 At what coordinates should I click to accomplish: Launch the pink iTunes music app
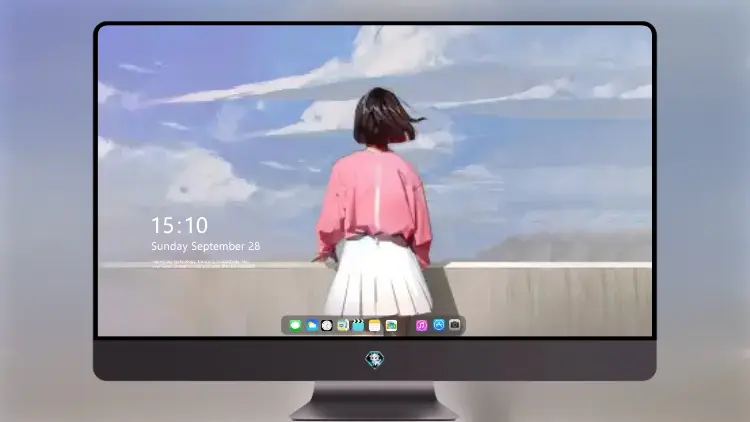pyautogui.click(x=421, y=325)
